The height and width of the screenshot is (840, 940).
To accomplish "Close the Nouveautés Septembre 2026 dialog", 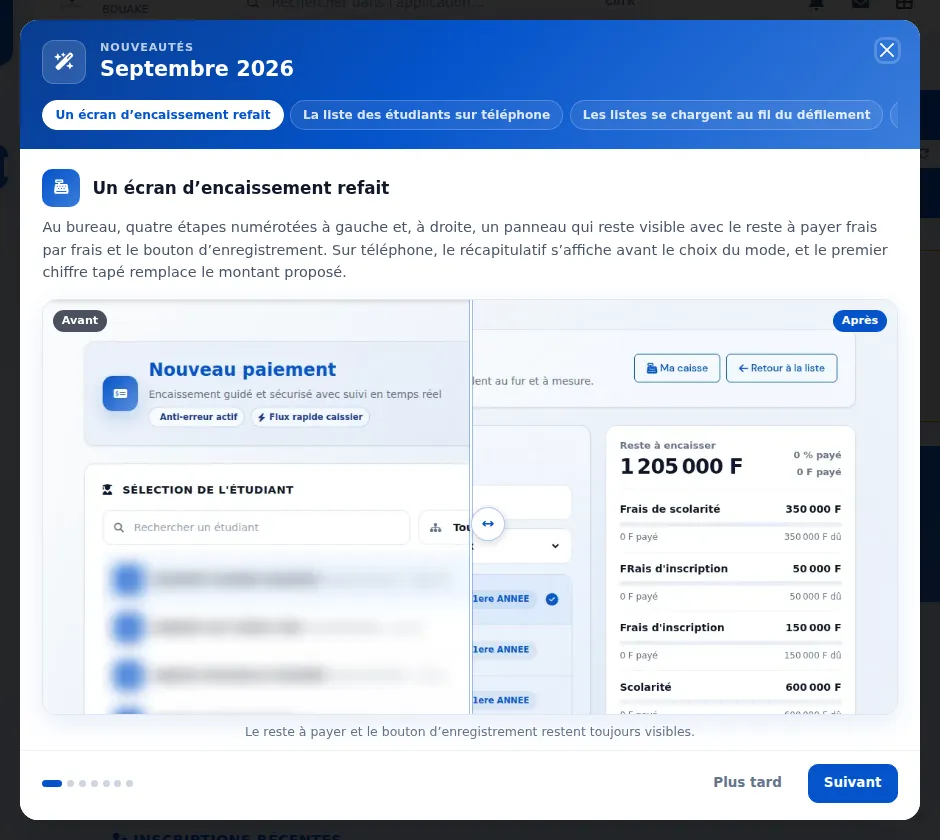I will pyautogui.click(x=887, y=50).
